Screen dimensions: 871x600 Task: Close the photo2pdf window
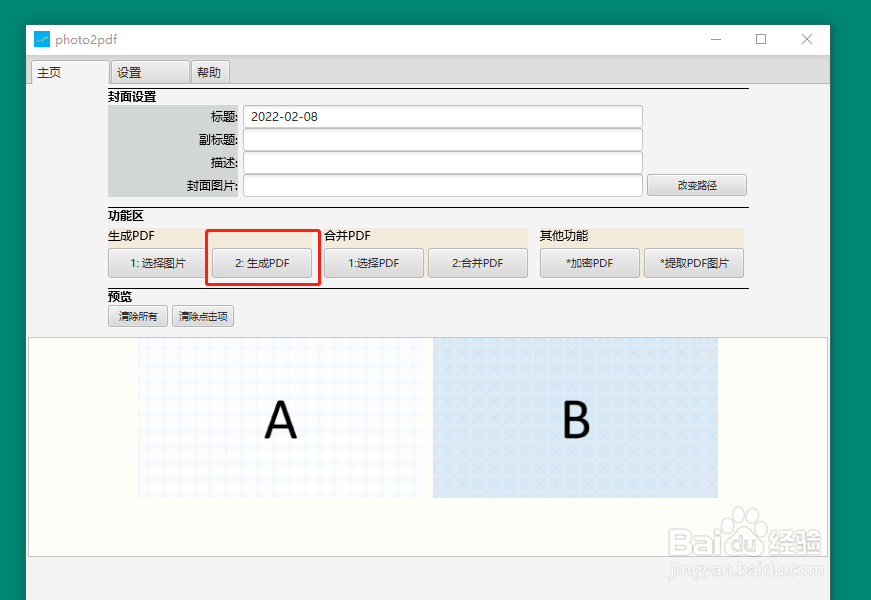click(x=807, y=39)
